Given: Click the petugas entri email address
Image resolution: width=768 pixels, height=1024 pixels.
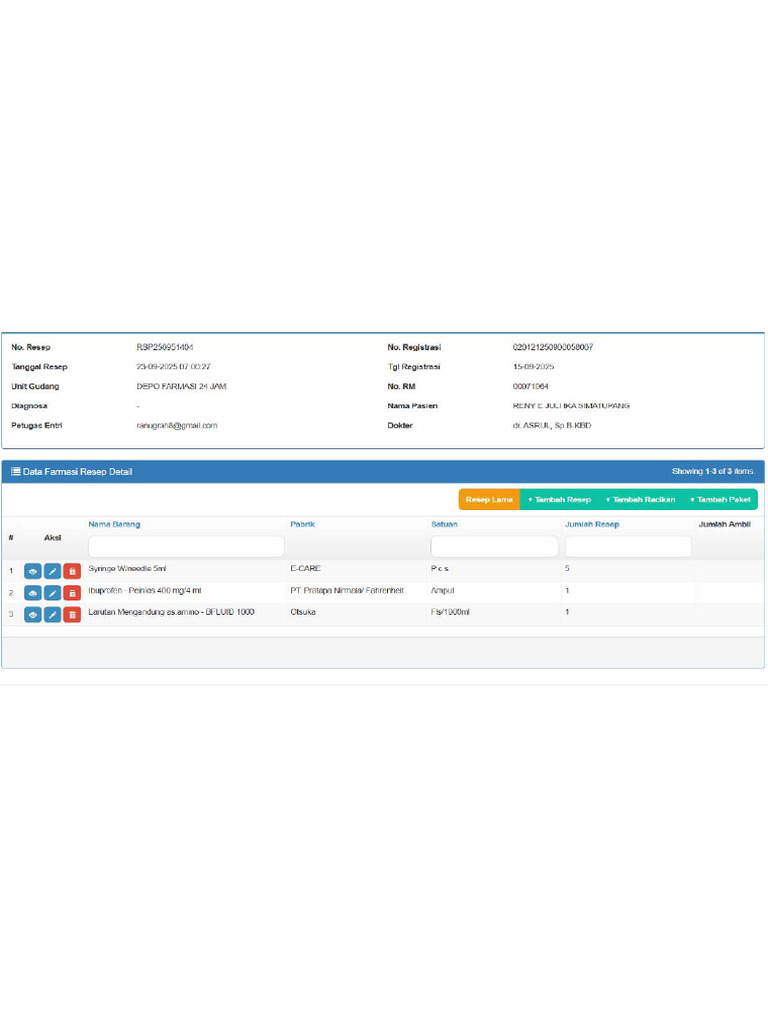Looking at the screenshot, I should click(x=177, y=426).
